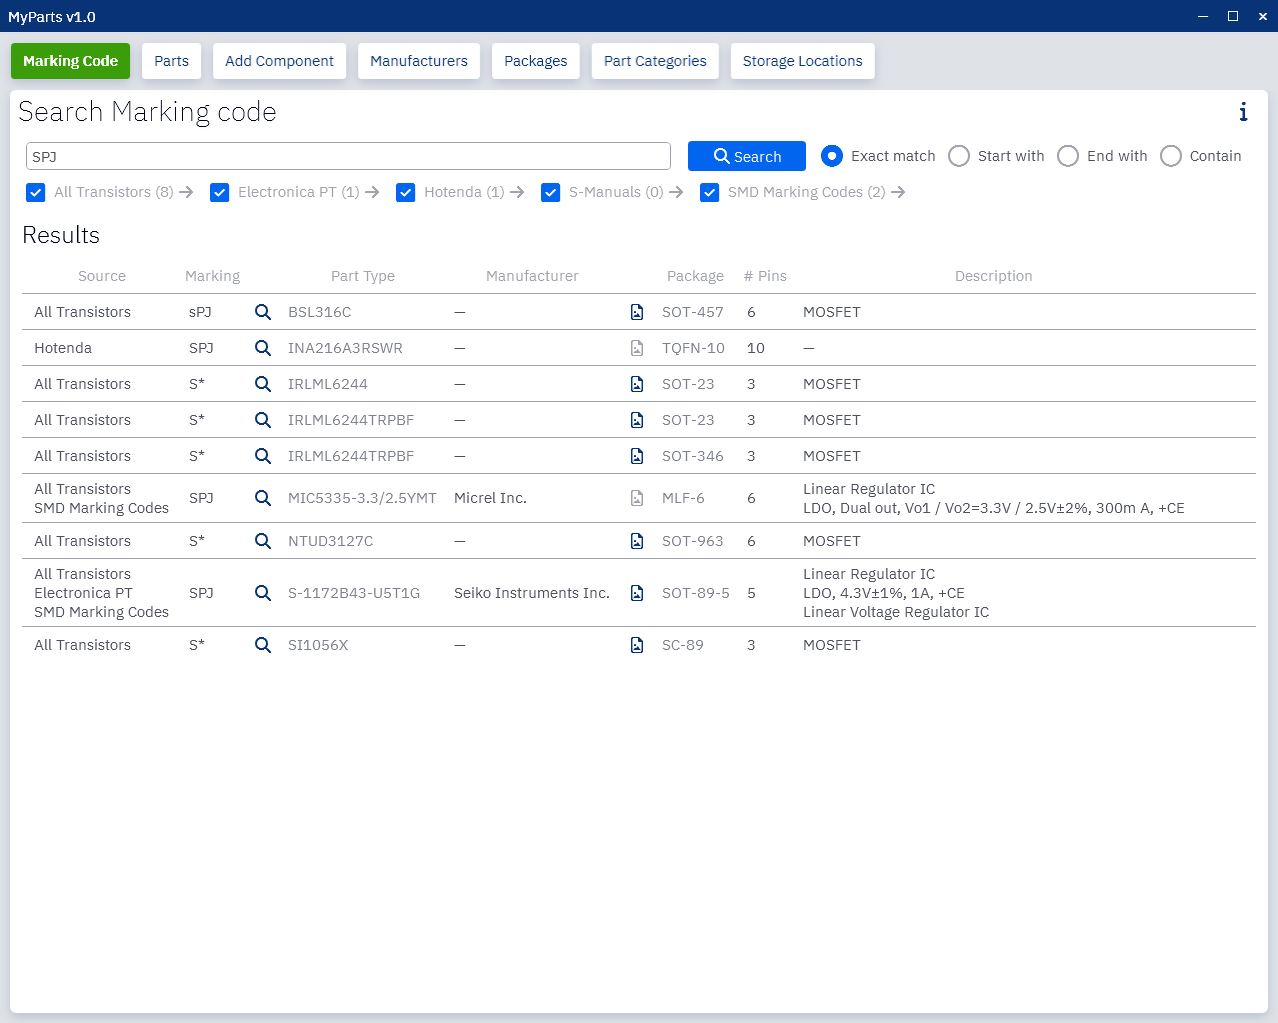Click the magnifier icon in the IRLML6244 SOT-23 row

263,384
